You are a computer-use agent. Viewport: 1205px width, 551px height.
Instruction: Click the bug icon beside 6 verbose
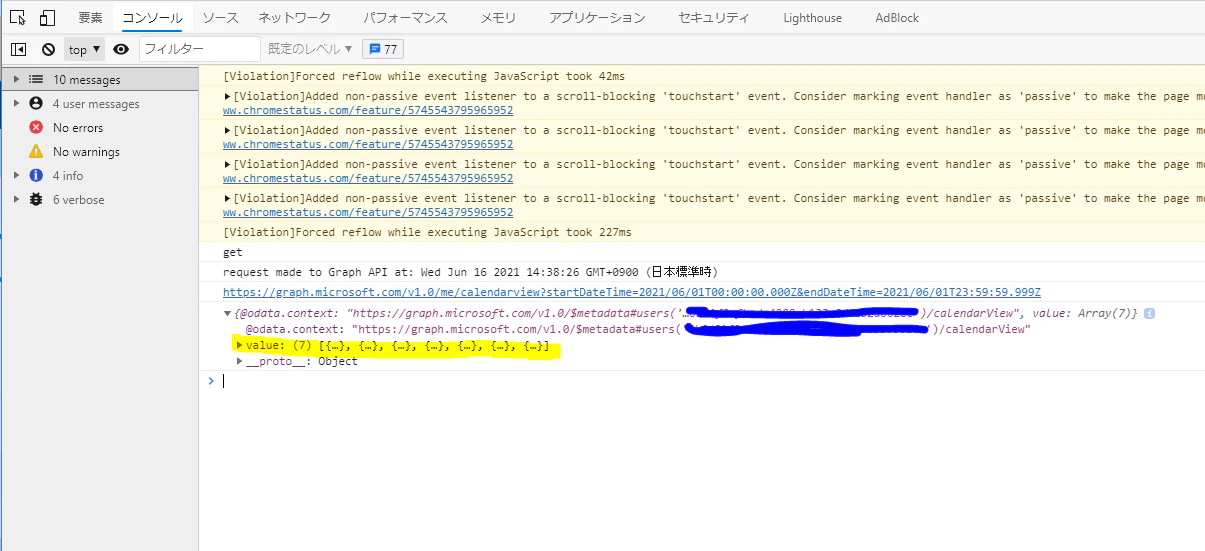click(36, 199)
